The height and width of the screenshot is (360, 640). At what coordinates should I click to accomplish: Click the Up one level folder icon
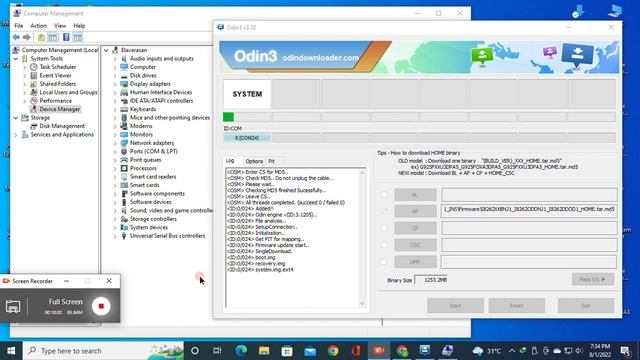click(41, 38)
